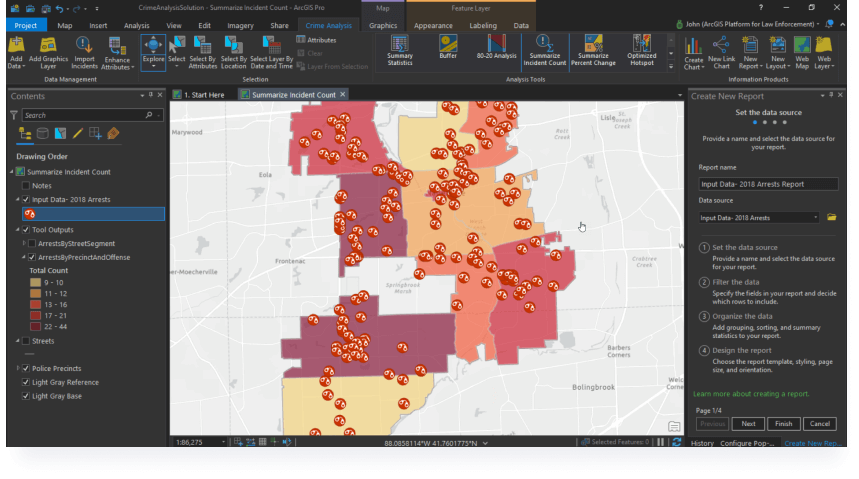
Task: Open the Appearance contextual tab
Action: (x=433, y=25)
